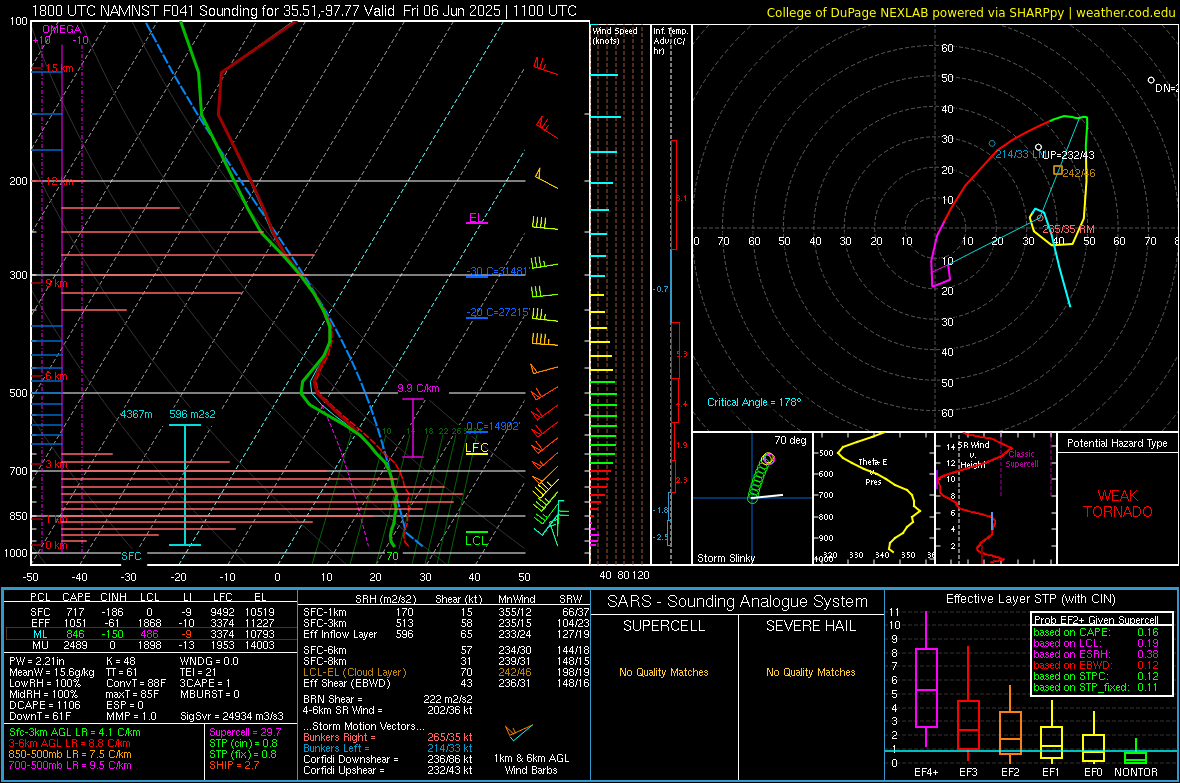Click the SARS - Sounding Analogue System heading
The image size is (1180, 783).
point(738,602)
